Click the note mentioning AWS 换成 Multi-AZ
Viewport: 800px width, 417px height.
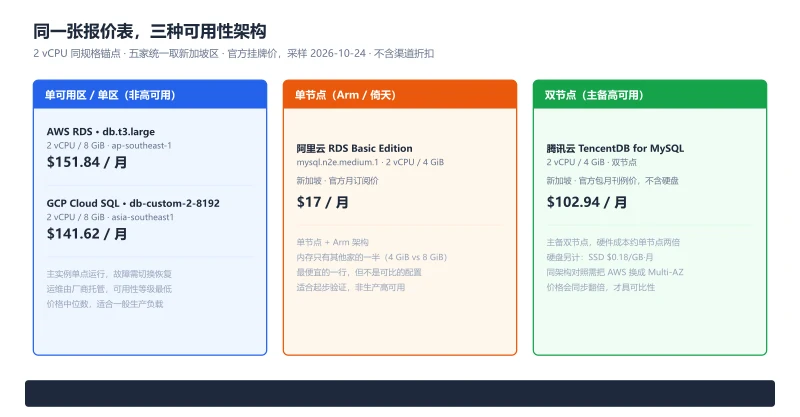615,272
